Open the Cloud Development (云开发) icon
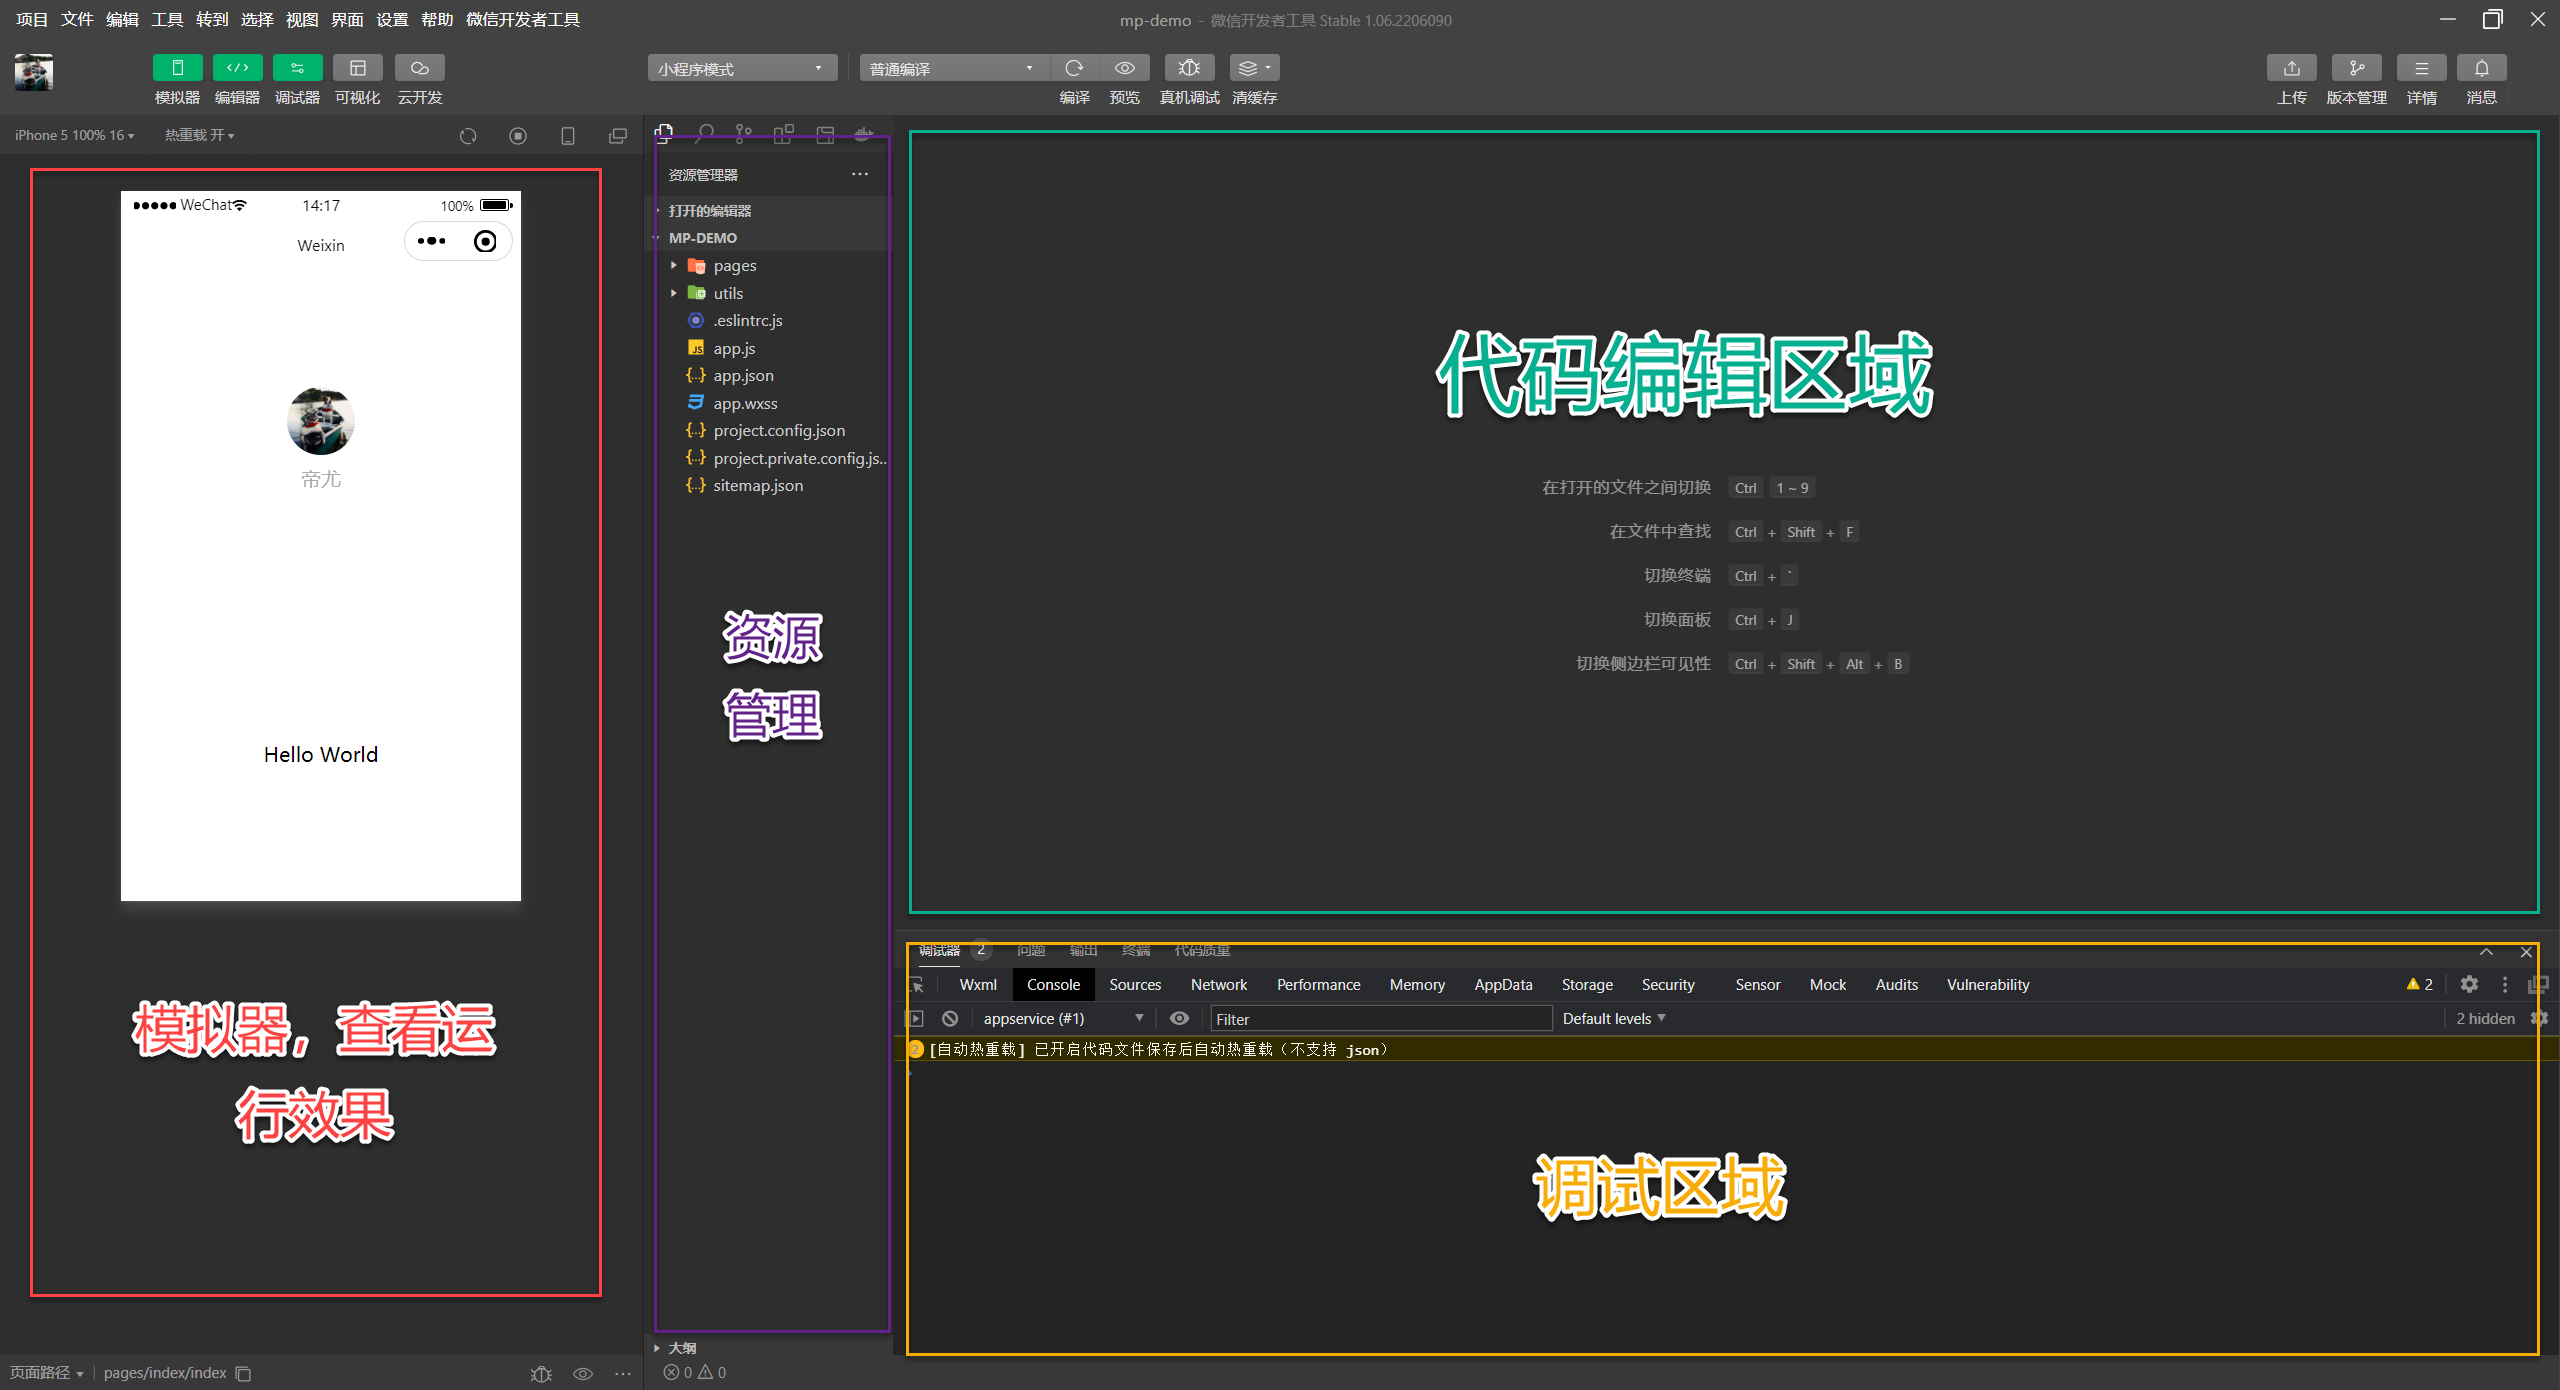Screen dimensions: 2560x1390 [x=419, y=68]
